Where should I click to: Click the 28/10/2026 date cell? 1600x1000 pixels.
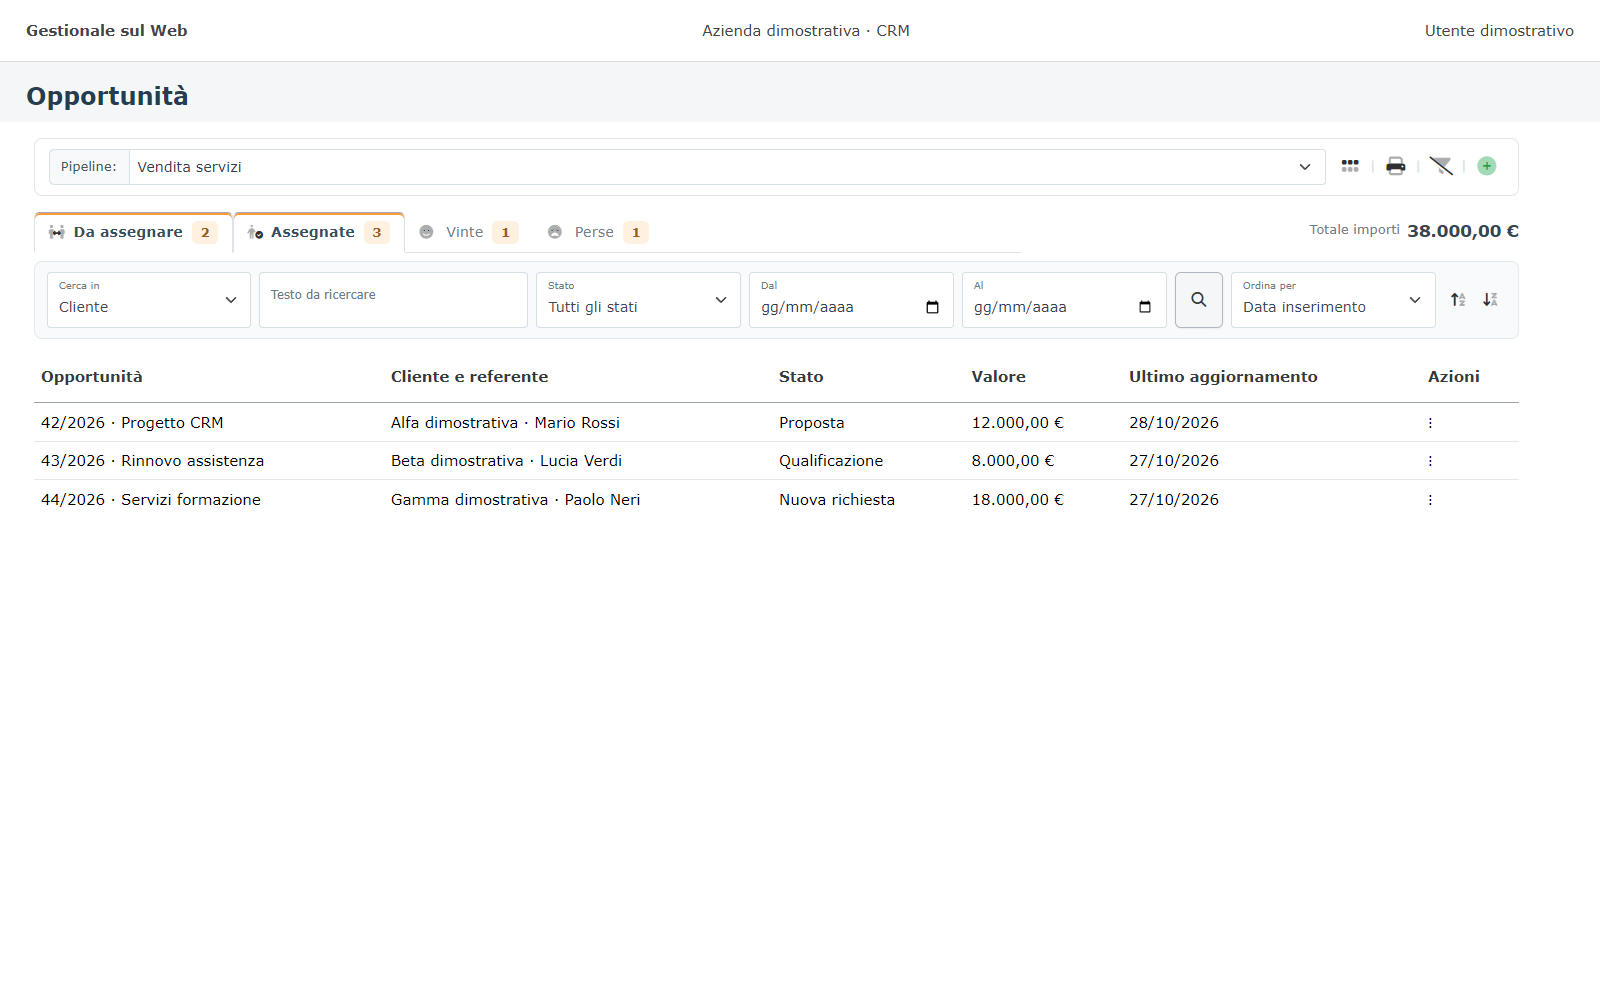1174,423
